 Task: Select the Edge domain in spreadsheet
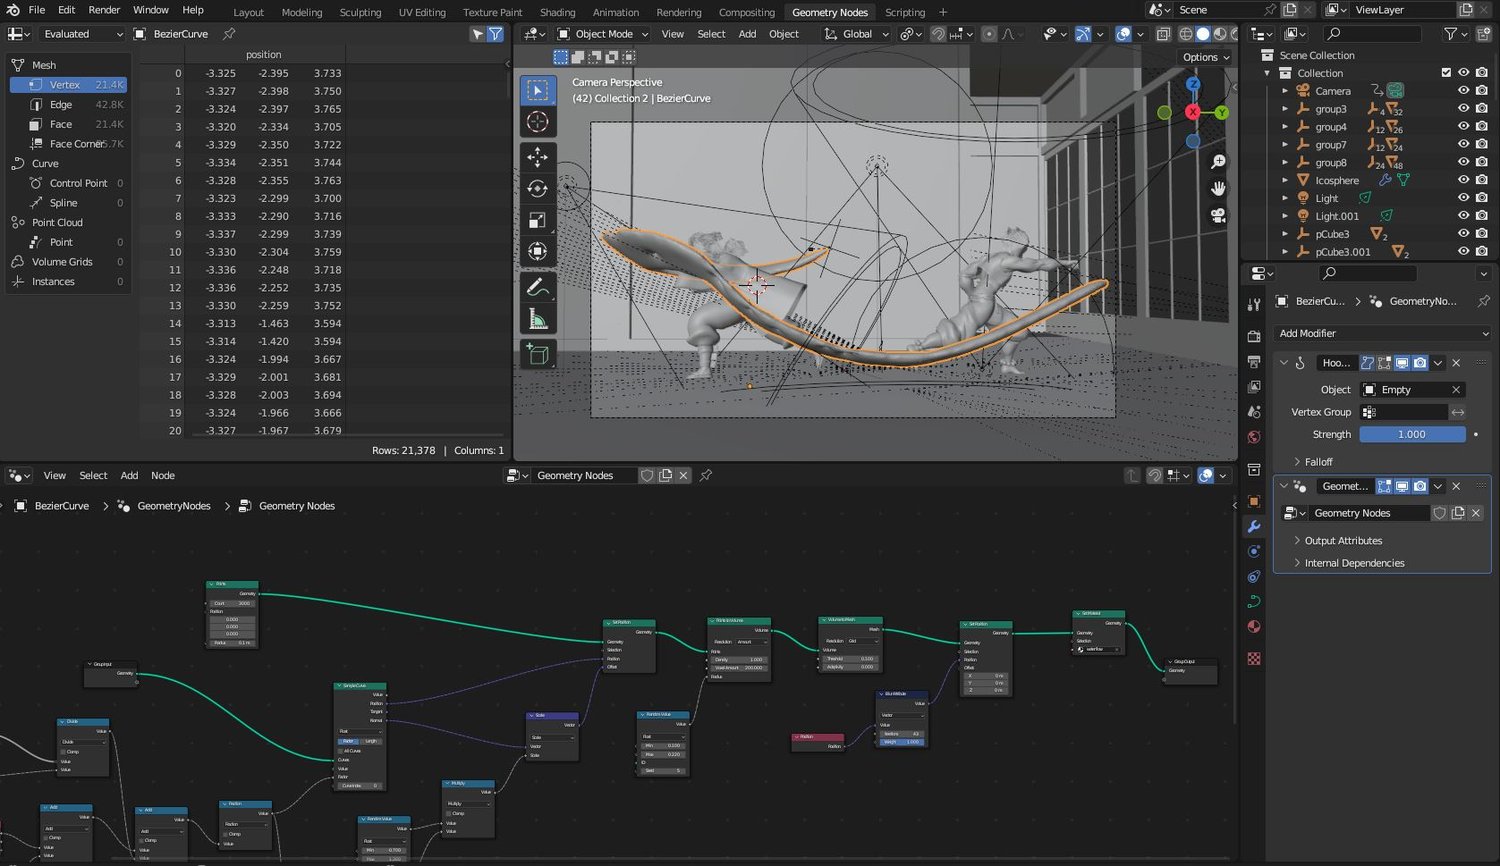[x=68, y=104]
